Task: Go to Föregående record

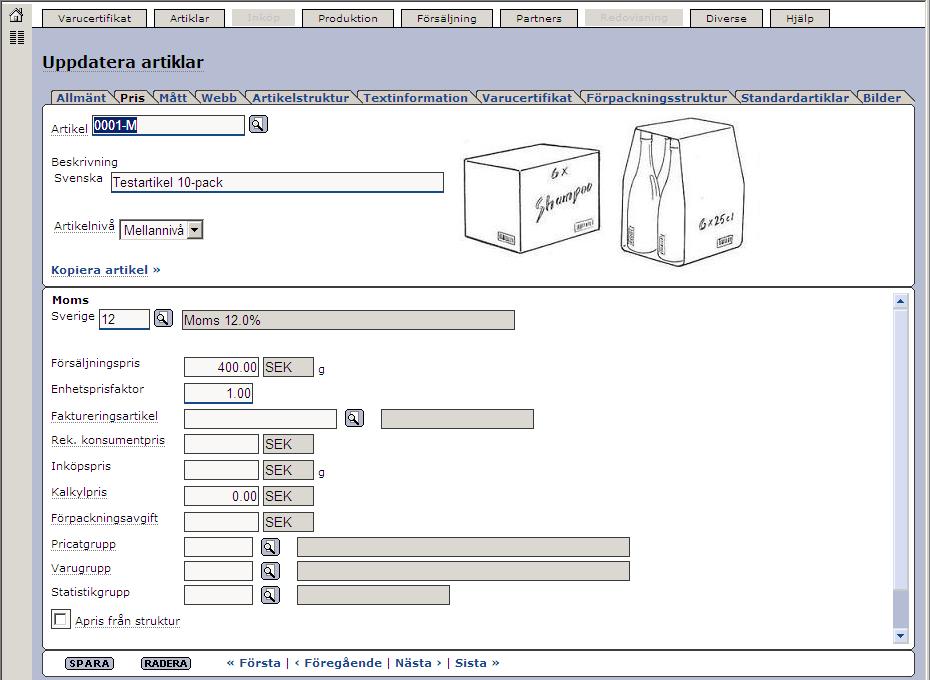Action: tap(338, 663)
